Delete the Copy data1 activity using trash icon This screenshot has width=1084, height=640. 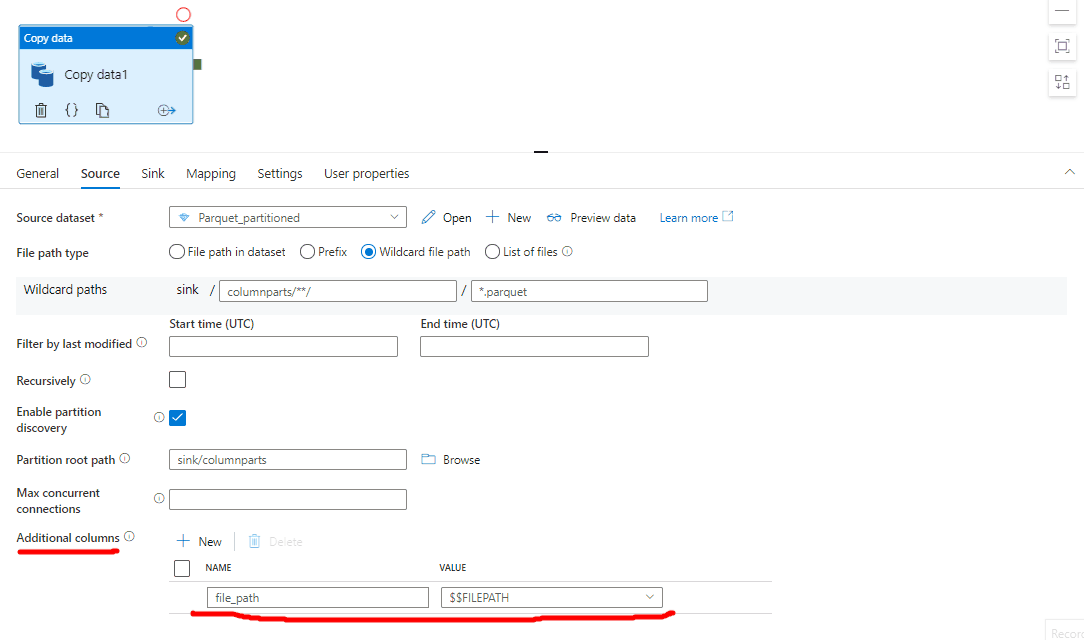pos(40,110)
